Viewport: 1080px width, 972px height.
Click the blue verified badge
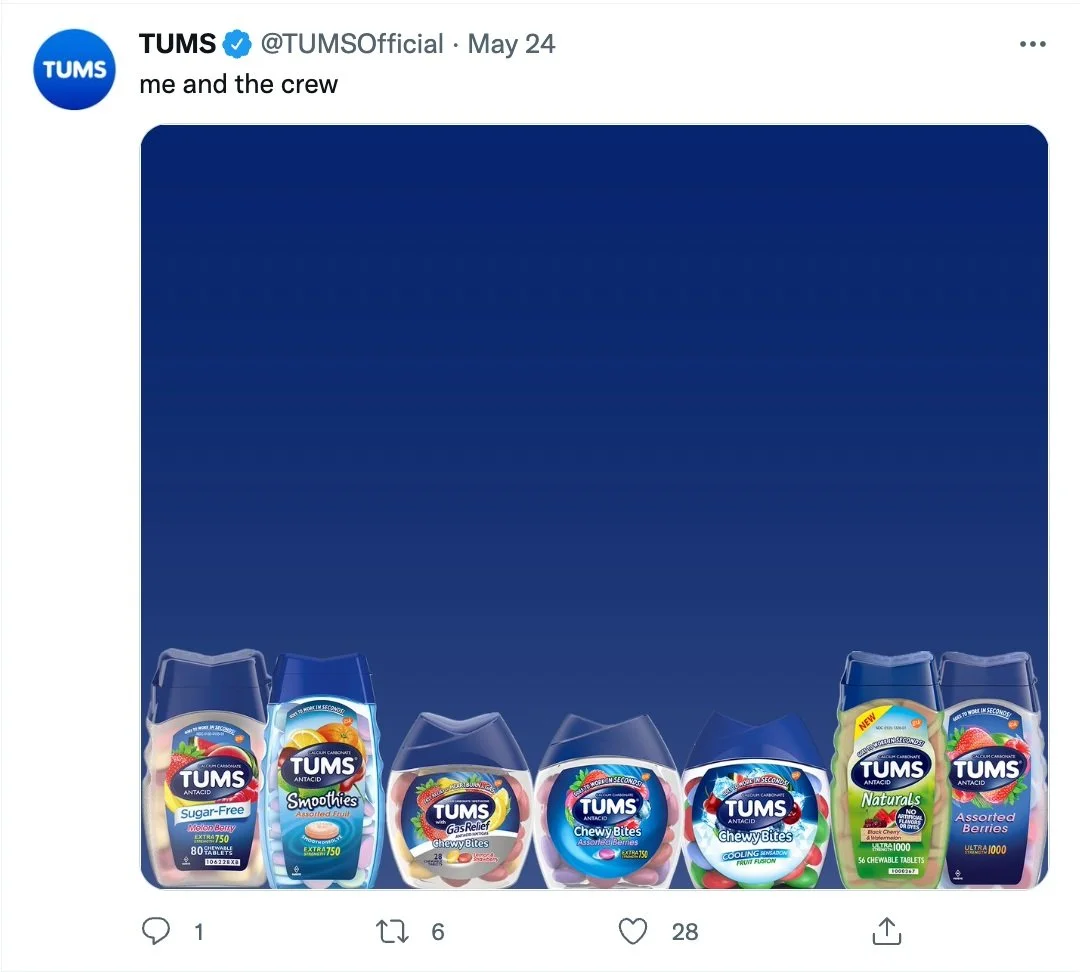coord(237,44)
